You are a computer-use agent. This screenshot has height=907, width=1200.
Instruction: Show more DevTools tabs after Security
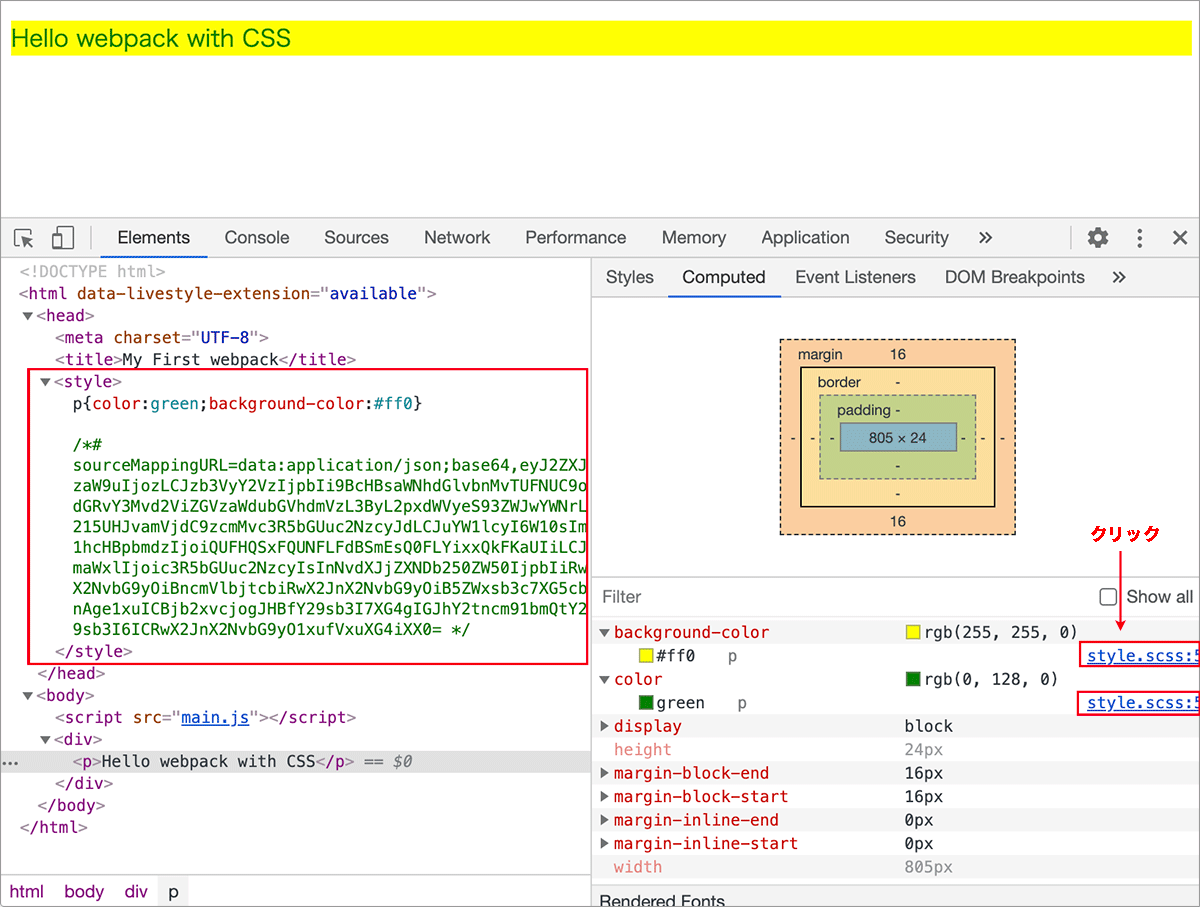(985, 238)
